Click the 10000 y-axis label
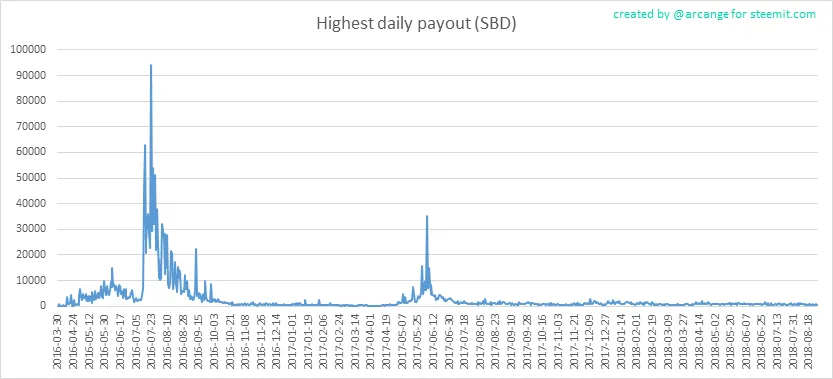The height and width of the screenshot is (379, 833). click(x=31, y=280)
